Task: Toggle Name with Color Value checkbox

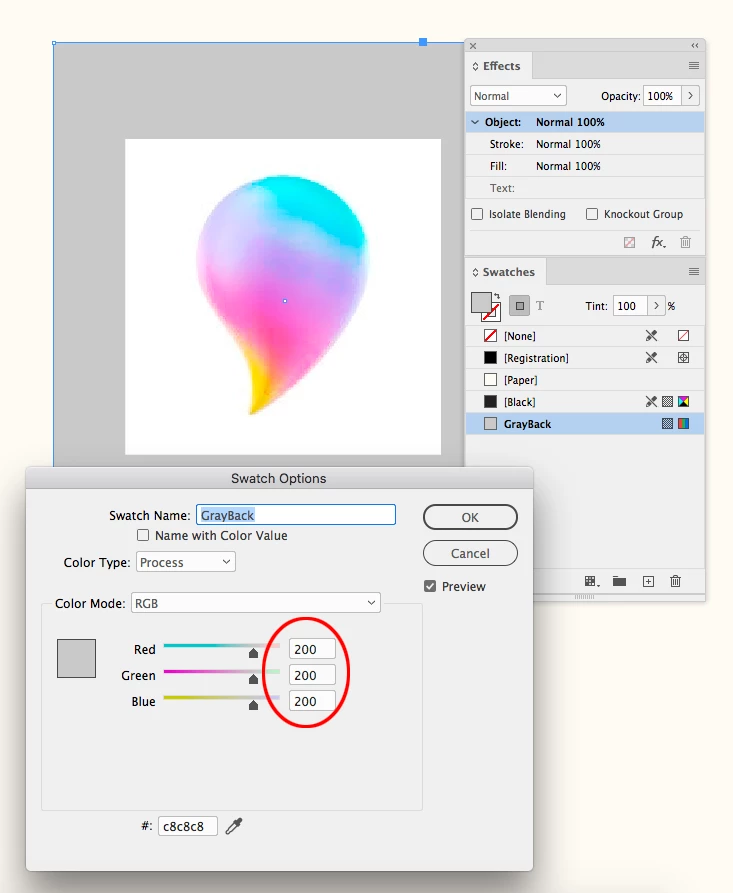Action: click(x=143, y=535)
